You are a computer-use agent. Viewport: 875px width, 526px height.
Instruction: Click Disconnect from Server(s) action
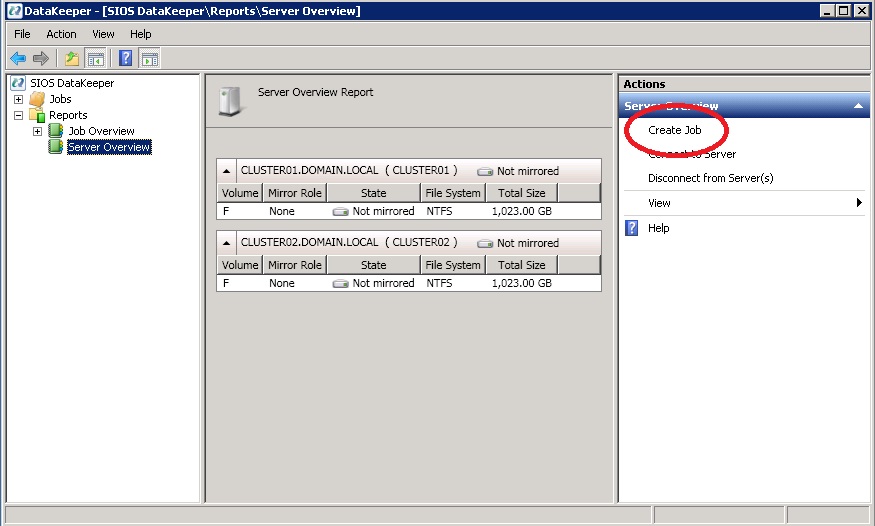click(x=710, y=178)
